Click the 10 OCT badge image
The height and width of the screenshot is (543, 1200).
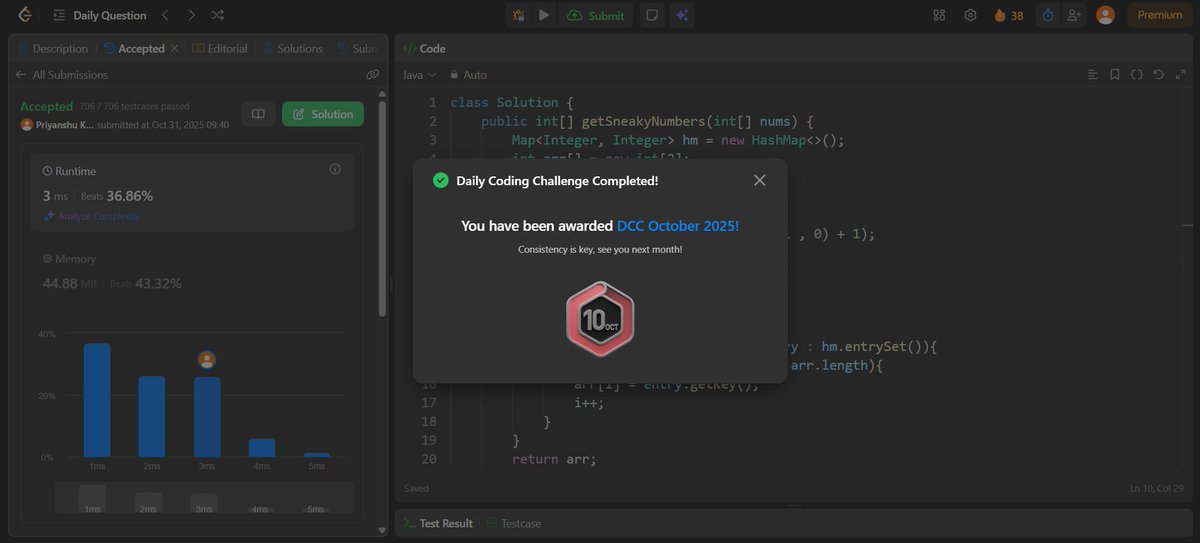(x=600, y=319)
